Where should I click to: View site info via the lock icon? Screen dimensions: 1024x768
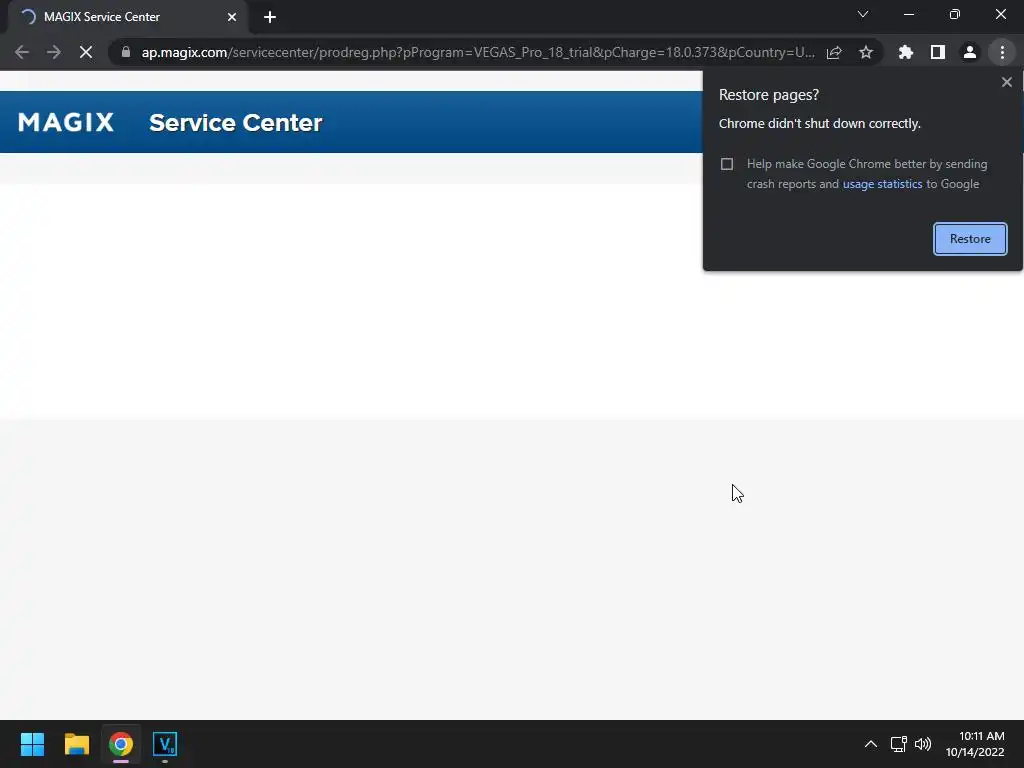(x=126, y=52)
